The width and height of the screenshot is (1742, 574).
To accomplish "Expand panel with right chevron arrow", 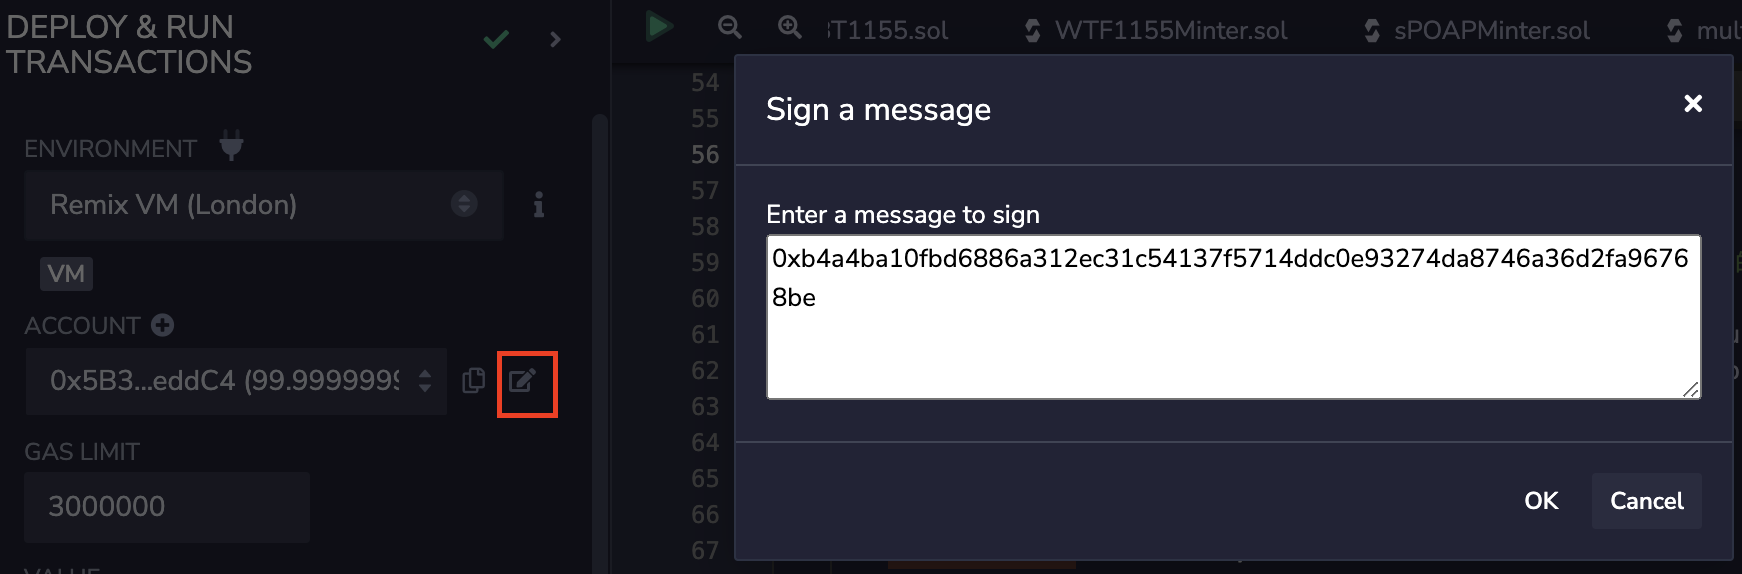I will pyautogui.click(x=555, y=39).
